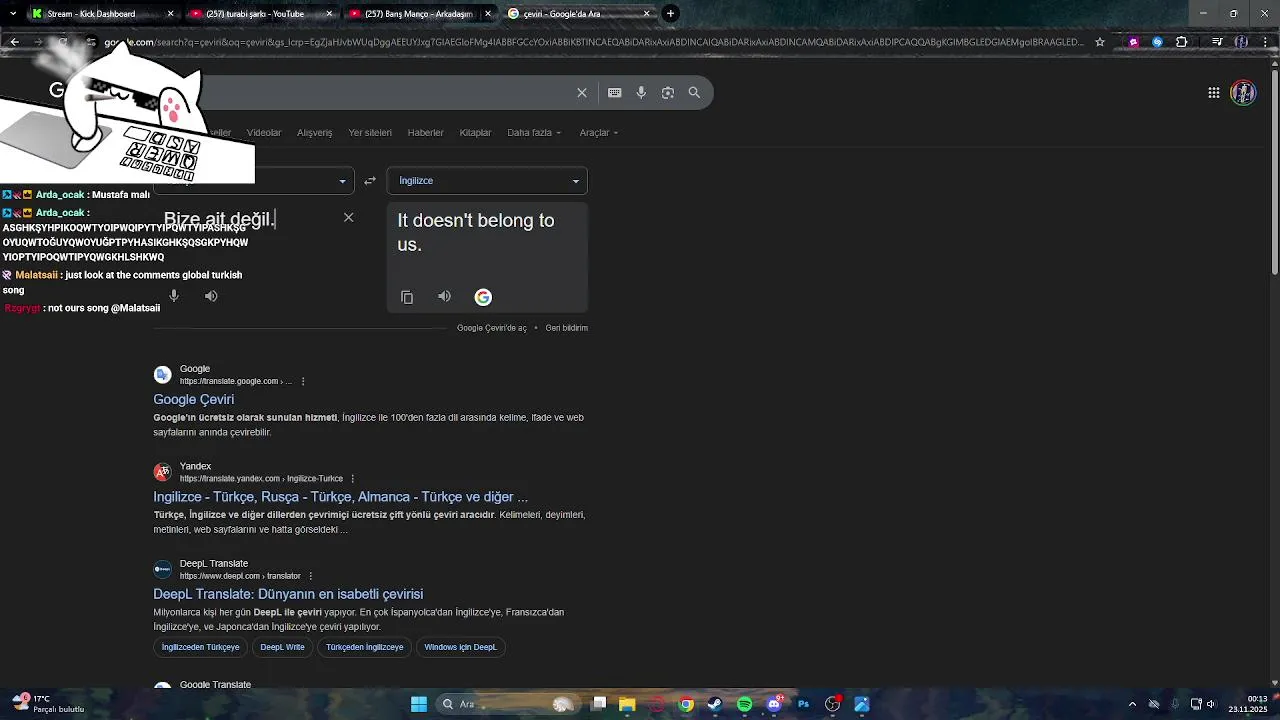Open the pink extension icon in toolbar

coord(1133,42)
